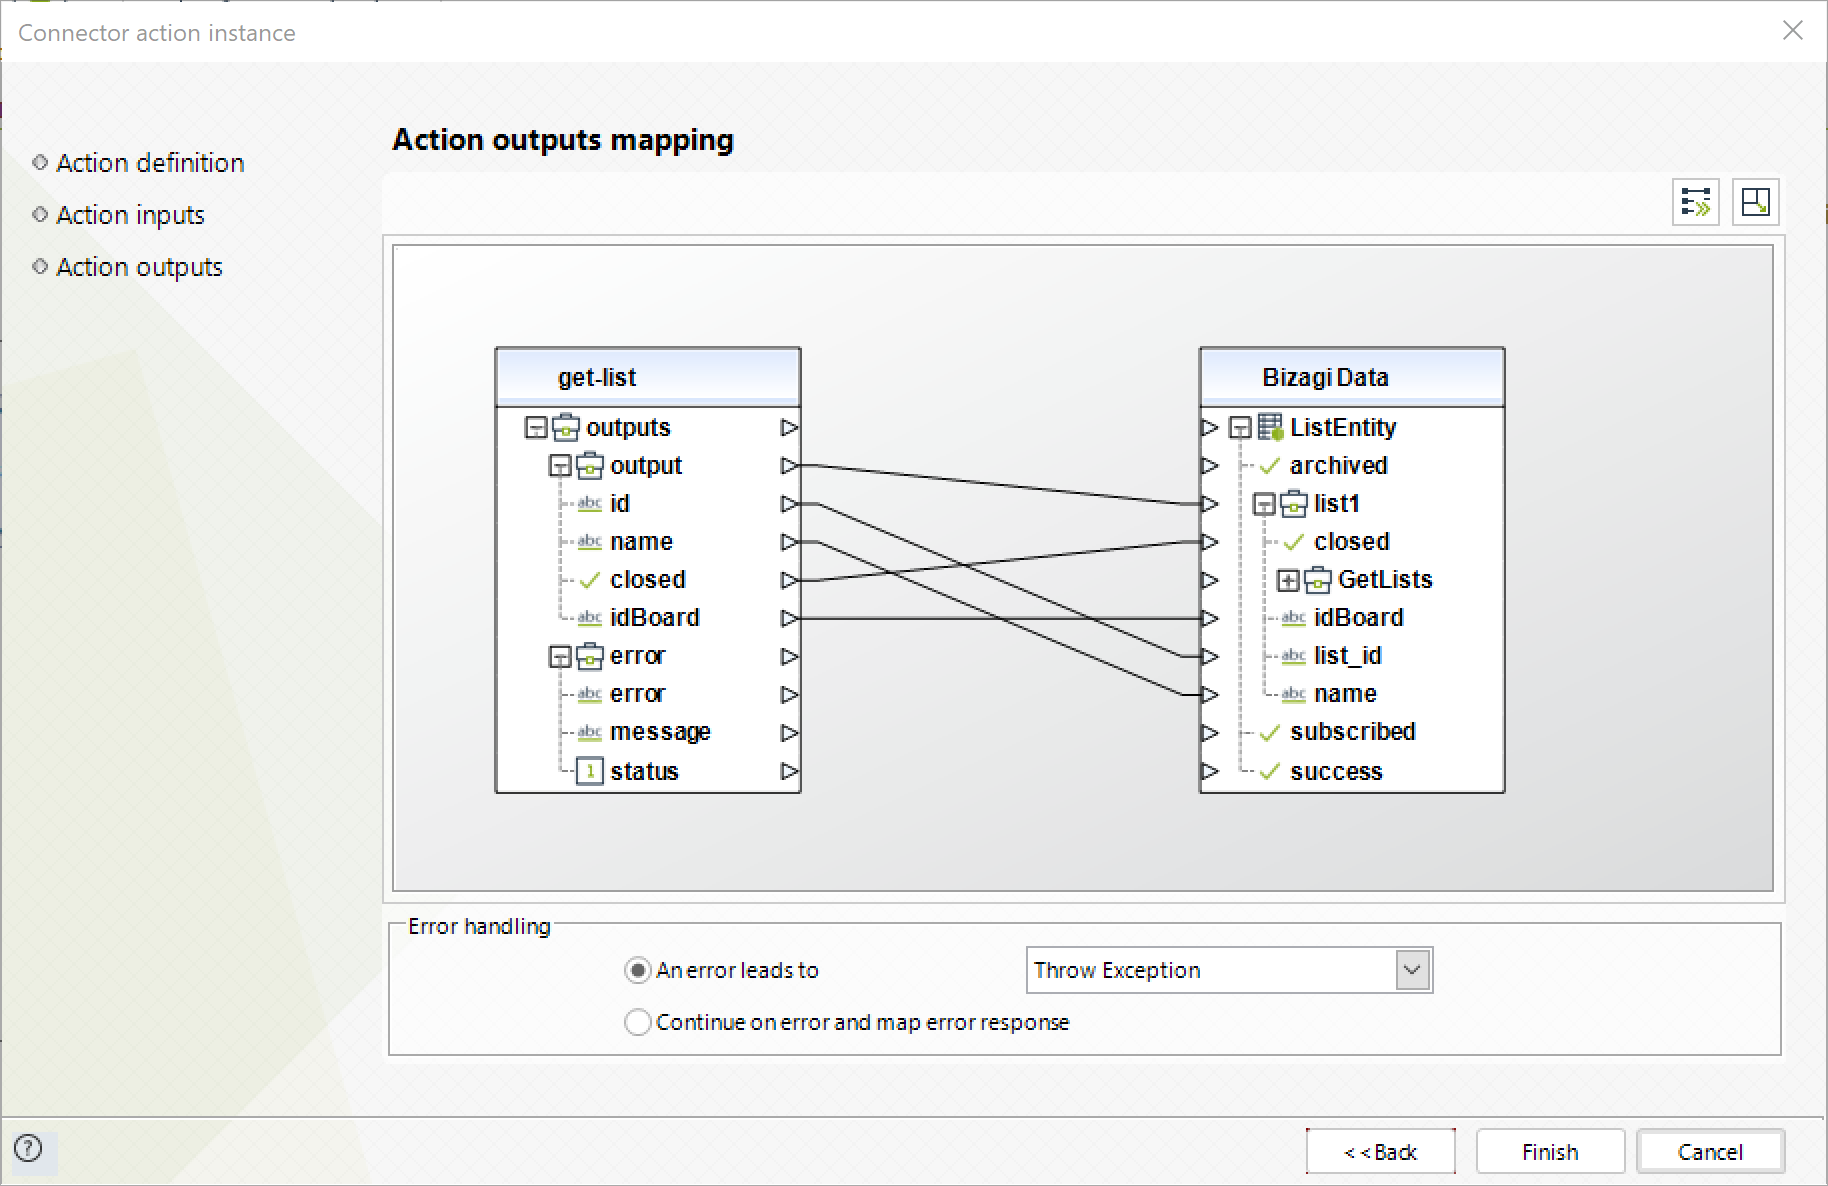Screen dimensions: 1828x1186
Task: Open the Throw Exception dropdown
Action: (1412, 970)
